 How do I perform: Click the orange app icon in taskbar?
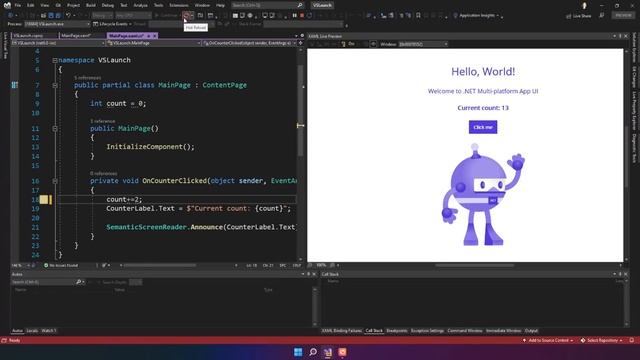pos(342,352)
